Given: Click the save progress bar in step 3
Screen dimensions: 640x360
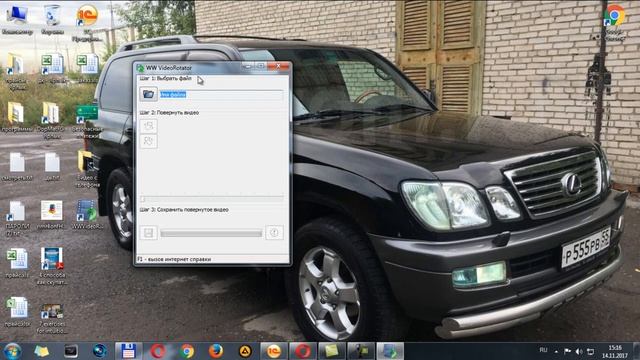Looking at the screenshot, I should pyautogui.click(x=211, y=233).
